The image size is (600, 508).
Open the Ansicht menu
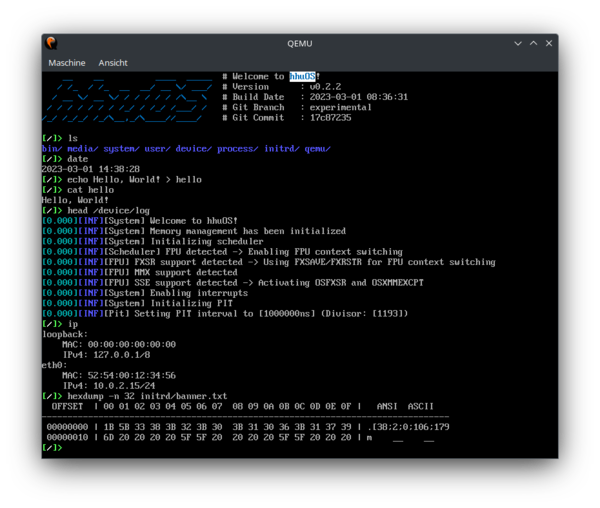click(x=113, y=63)
